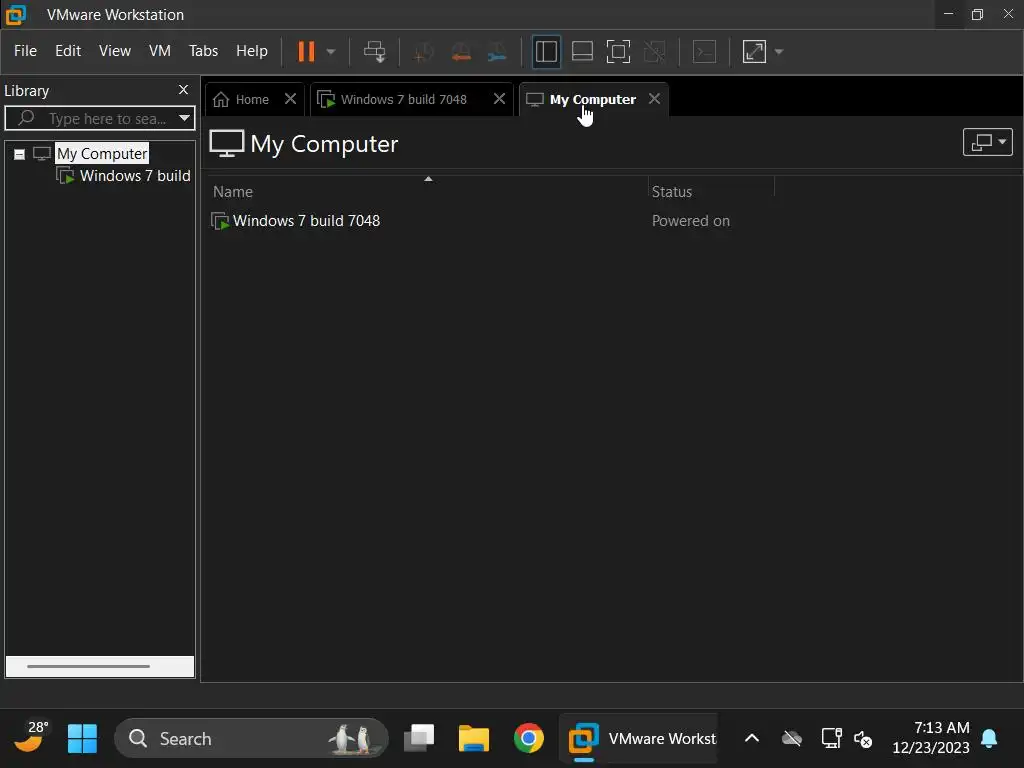Click the Revert to Snapshot toolbar icon
Viewport: 1024px width, 768px height.
461,52
